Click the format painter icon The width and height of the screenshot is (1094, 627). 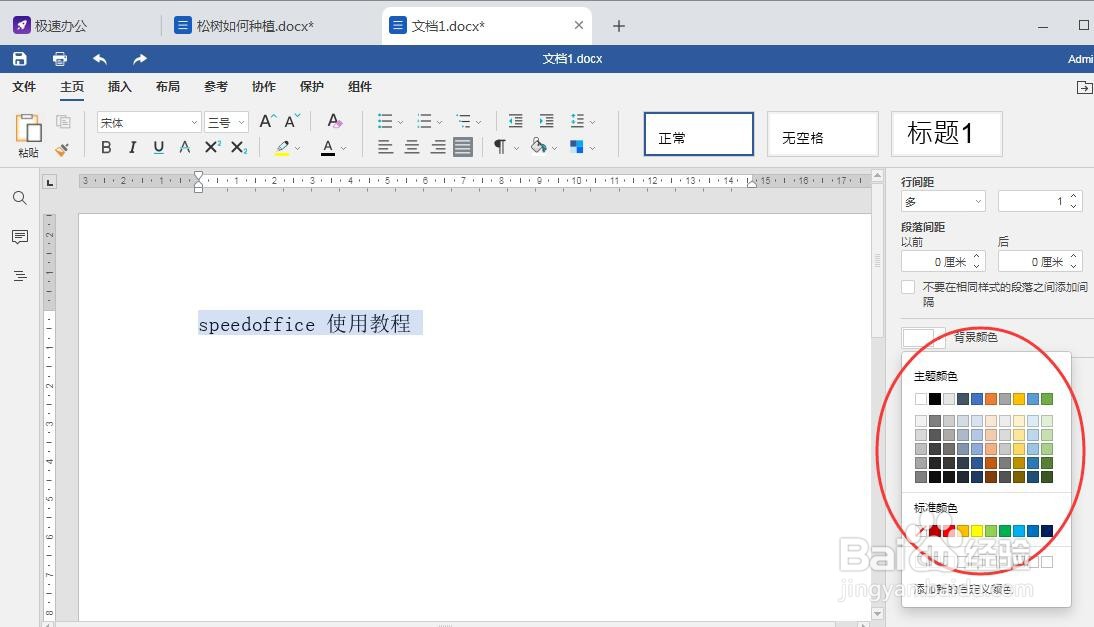(x=60, y=150)
